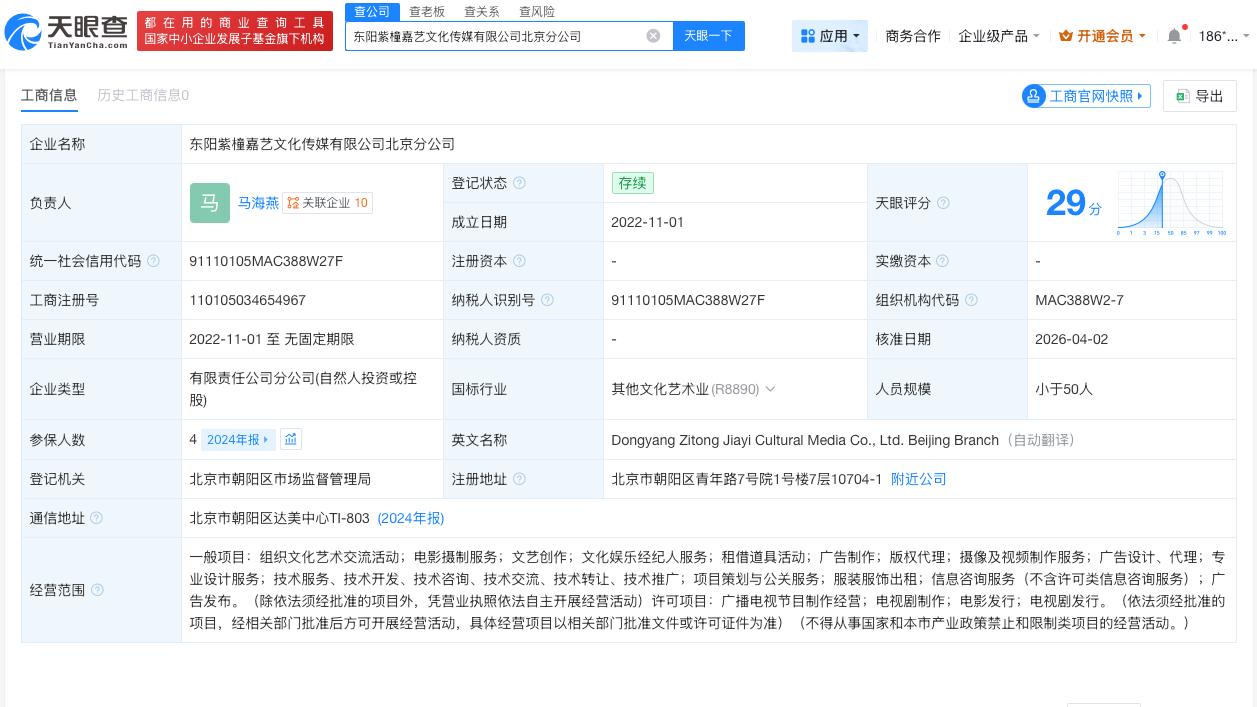Switch to the 查老板 search tab

[428, 11]
